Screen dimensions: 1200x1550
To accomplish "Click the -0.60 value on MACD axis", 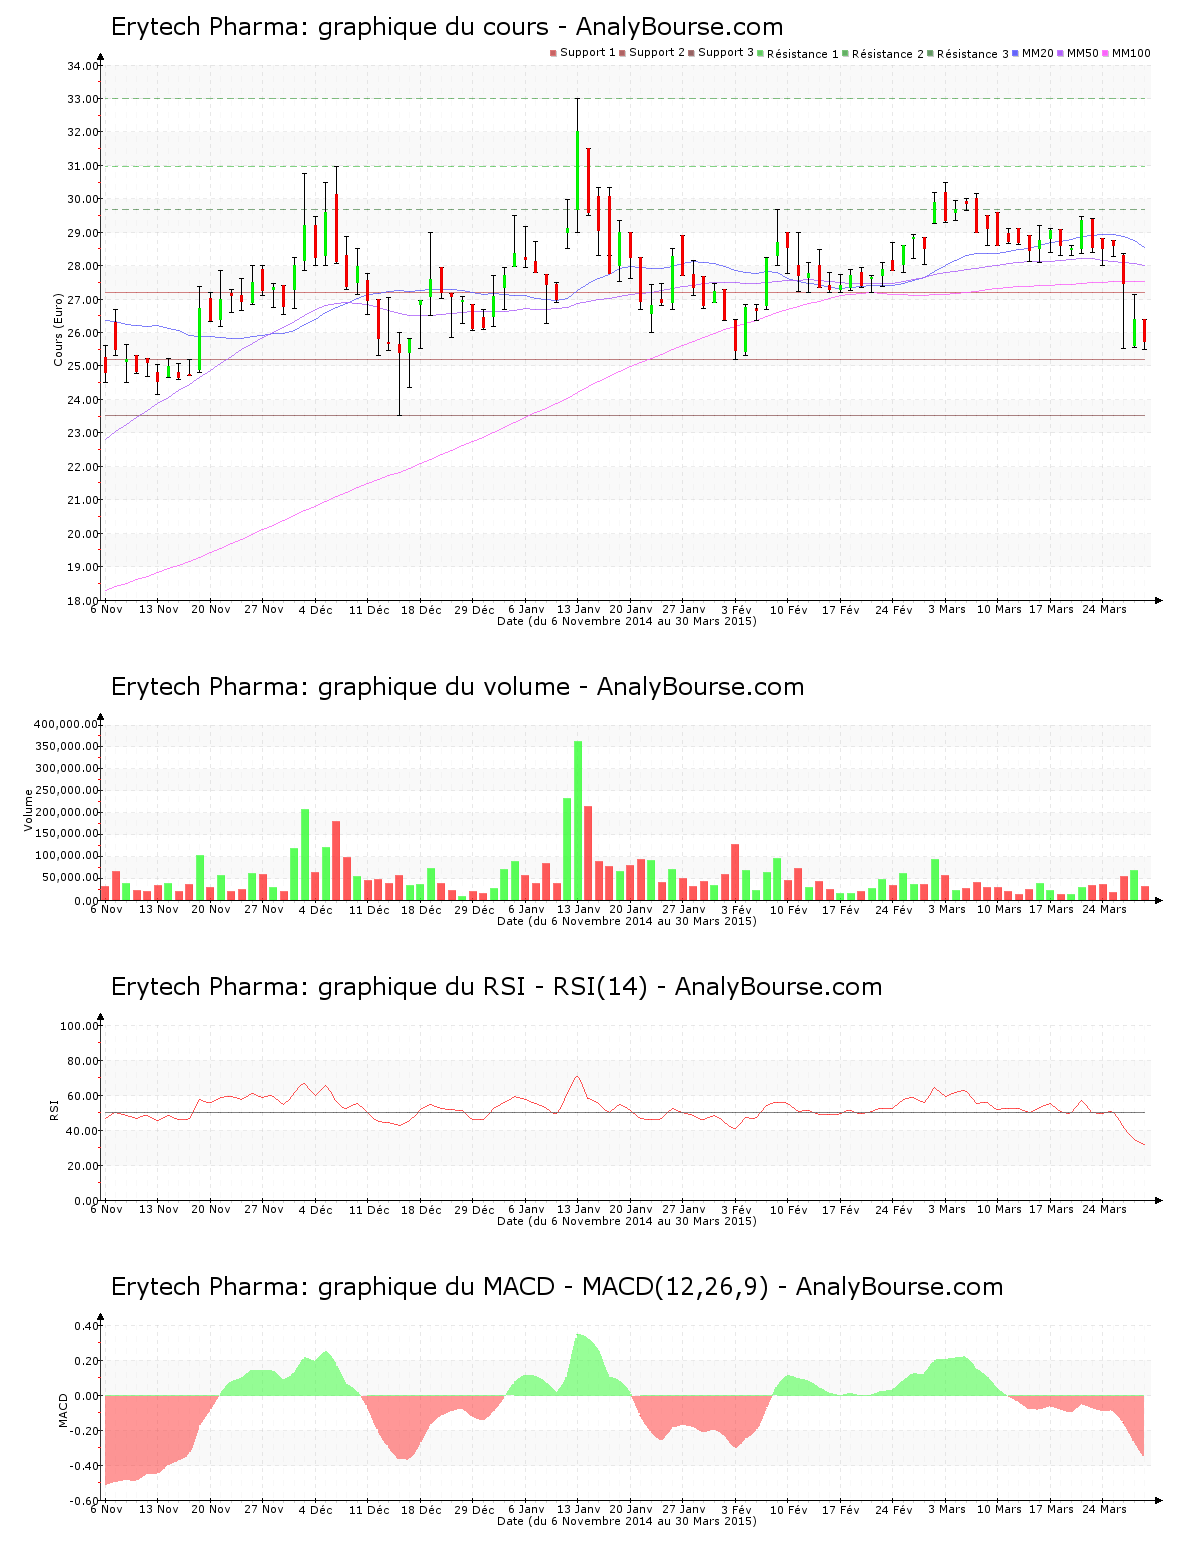I will pos(84,1501).
